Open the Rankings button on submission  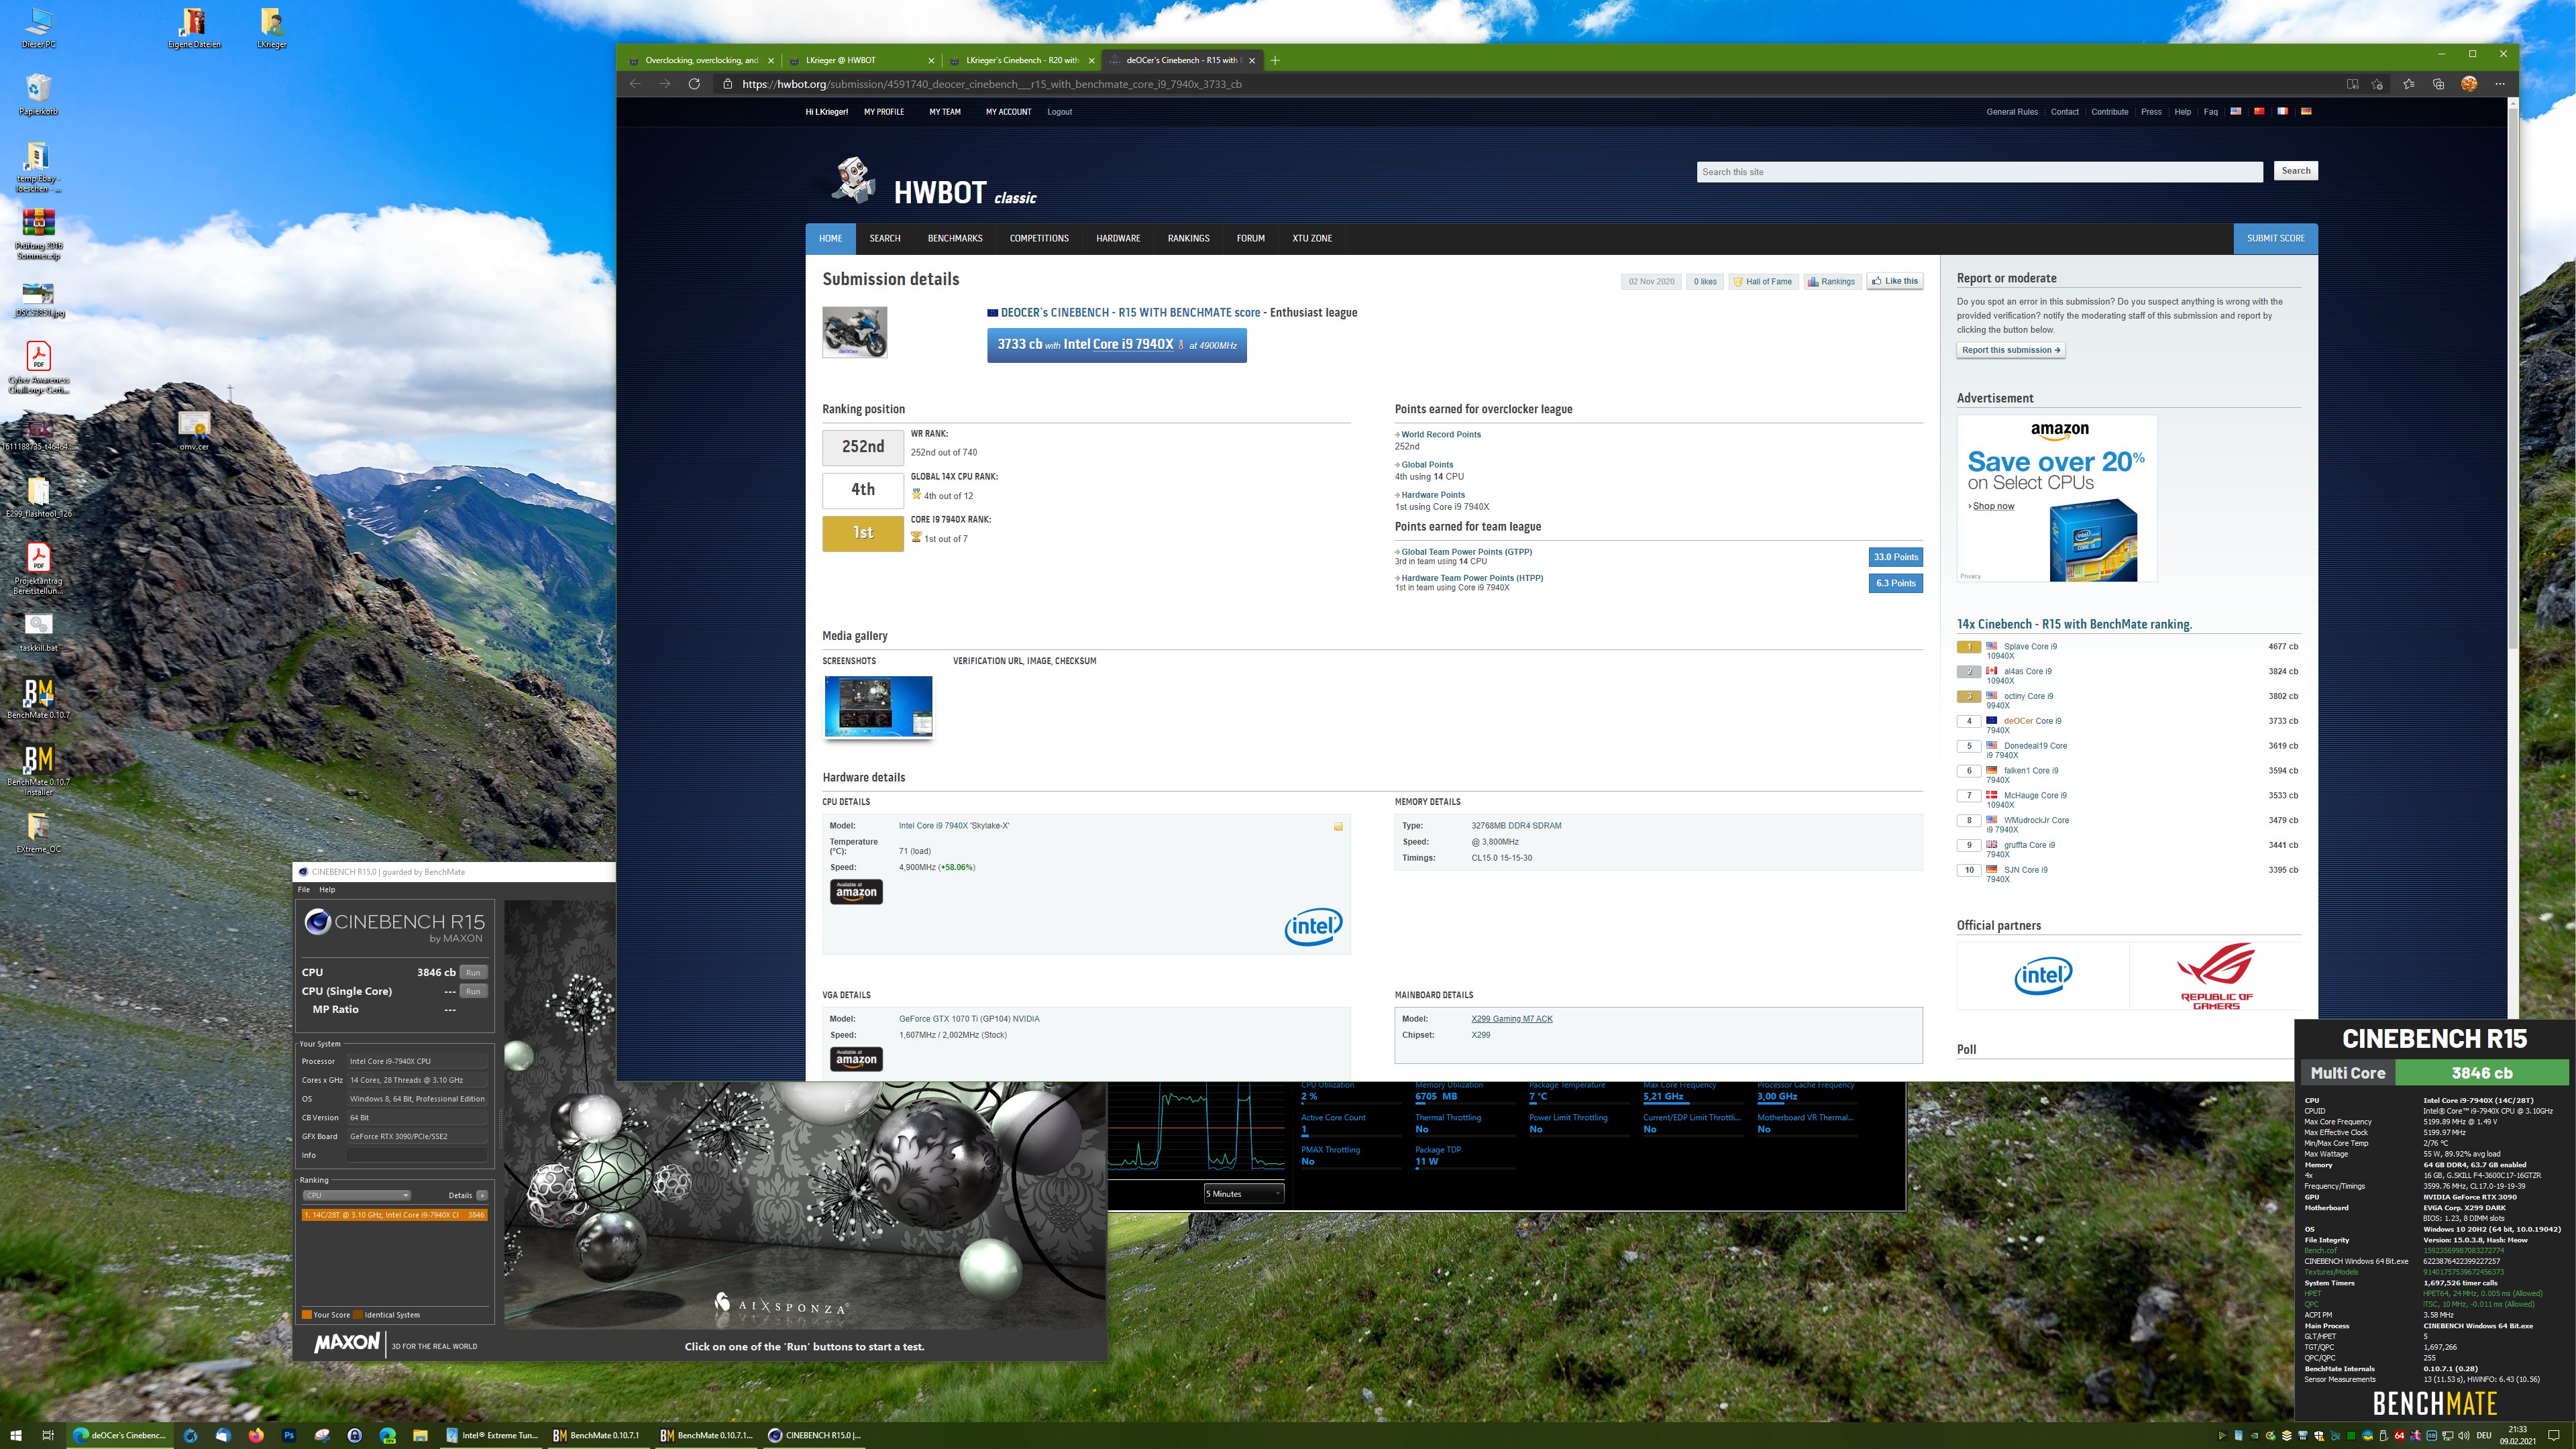(1831, 281)
